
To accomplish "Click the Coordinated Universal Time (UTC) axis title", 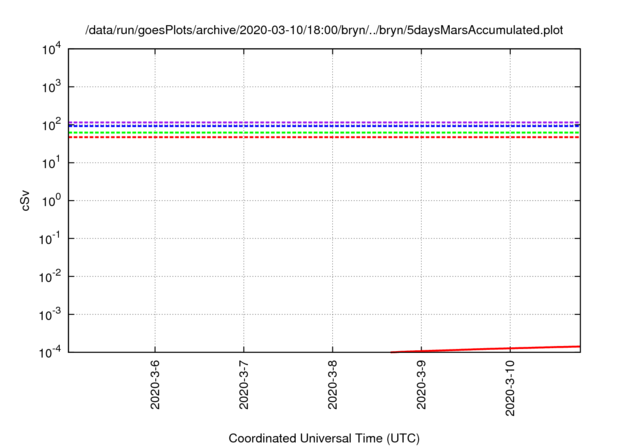I will click(x=324, y=438).
